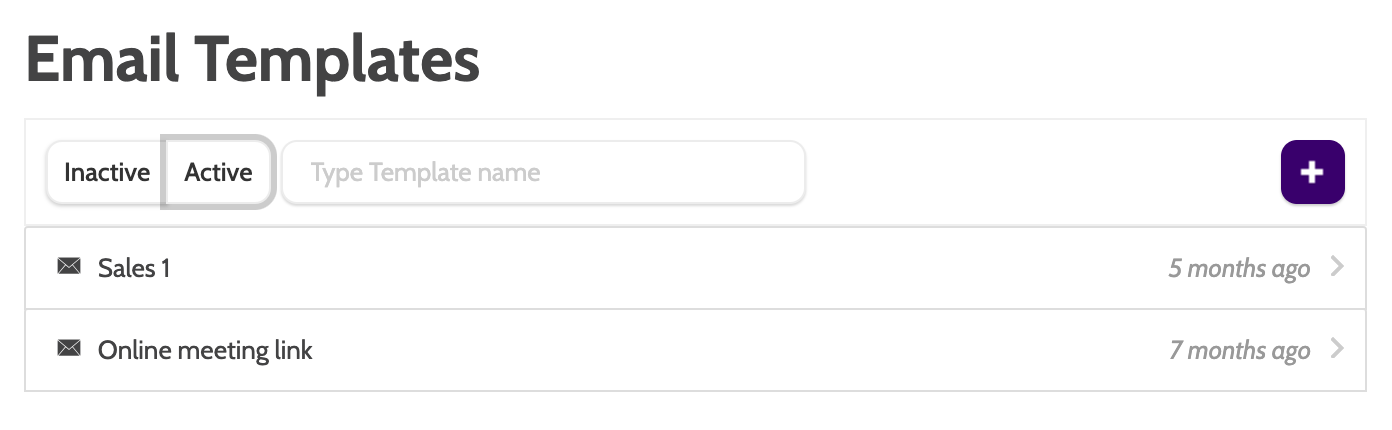Click the "5 months ago" timestamp
The image size is (1392, 430).
click(1239, 268)
